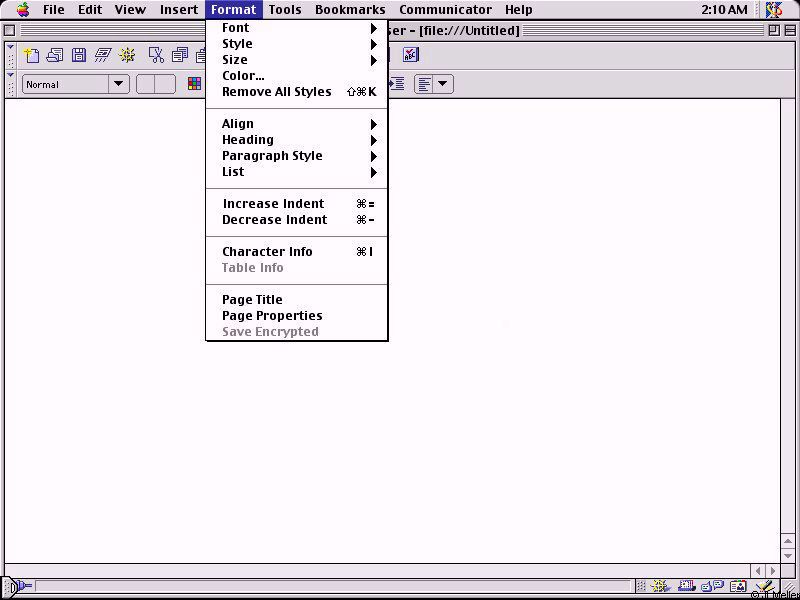Click the text color swatch grid icon
This screenshot has height=600, width=800.
195,85
